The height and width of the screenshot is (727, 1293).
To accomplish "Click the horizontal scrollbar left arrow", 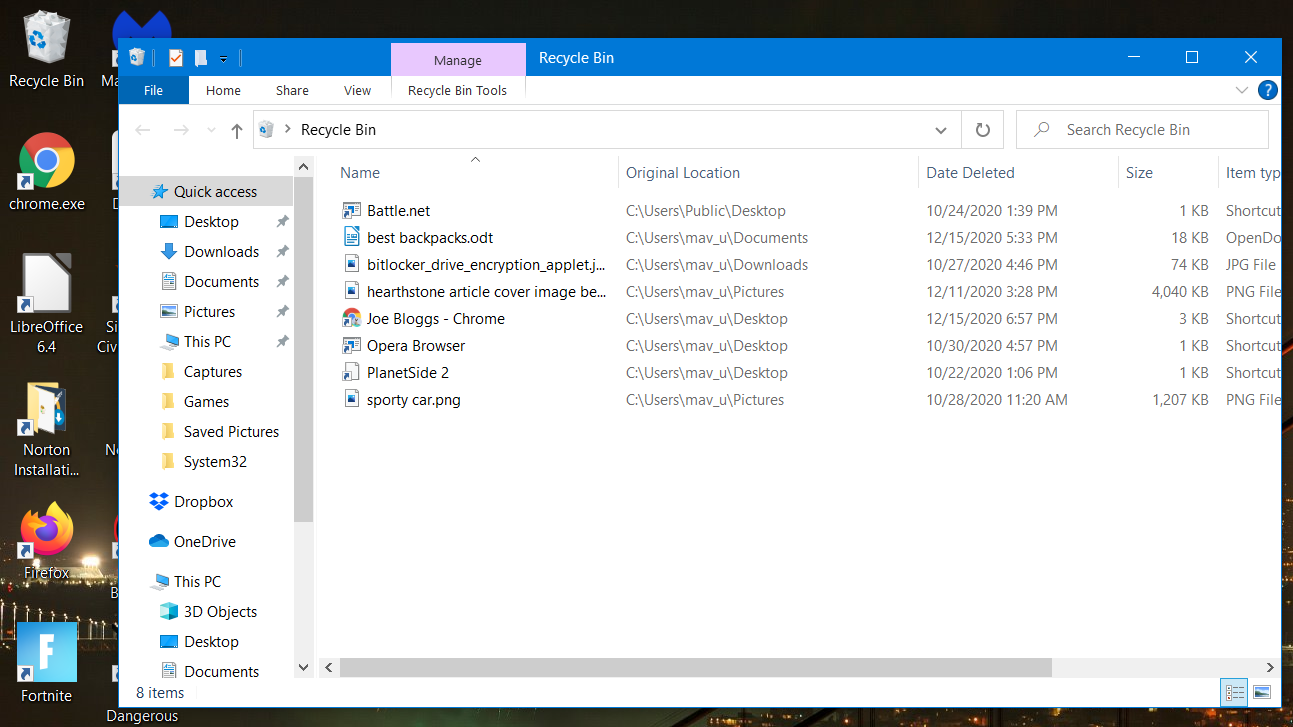I will click(328, 667).
